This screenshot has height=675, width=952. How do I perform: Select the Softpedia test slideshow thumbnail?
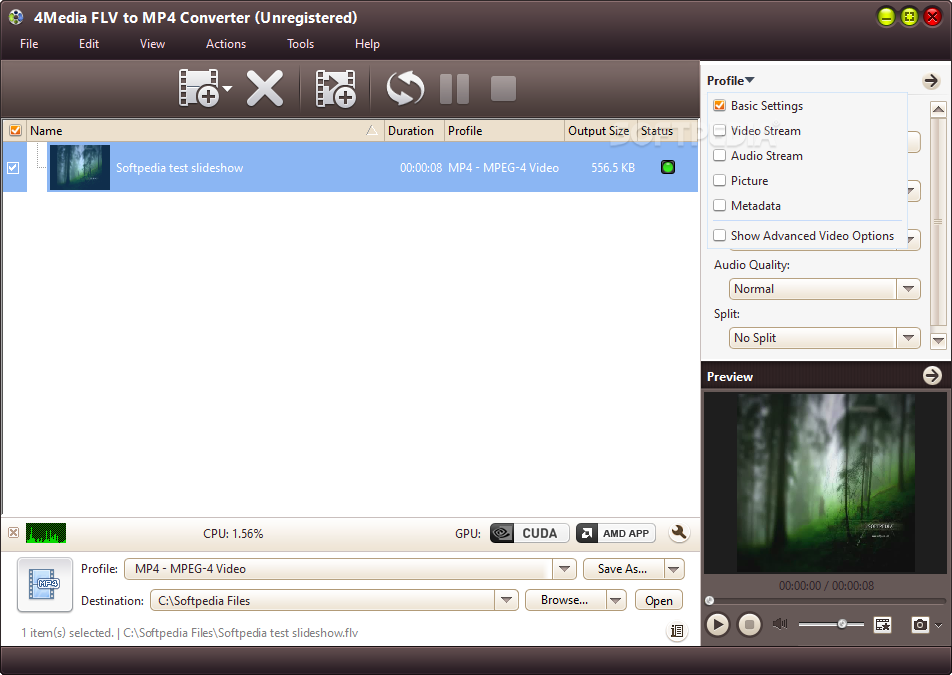tap(80, 167)
